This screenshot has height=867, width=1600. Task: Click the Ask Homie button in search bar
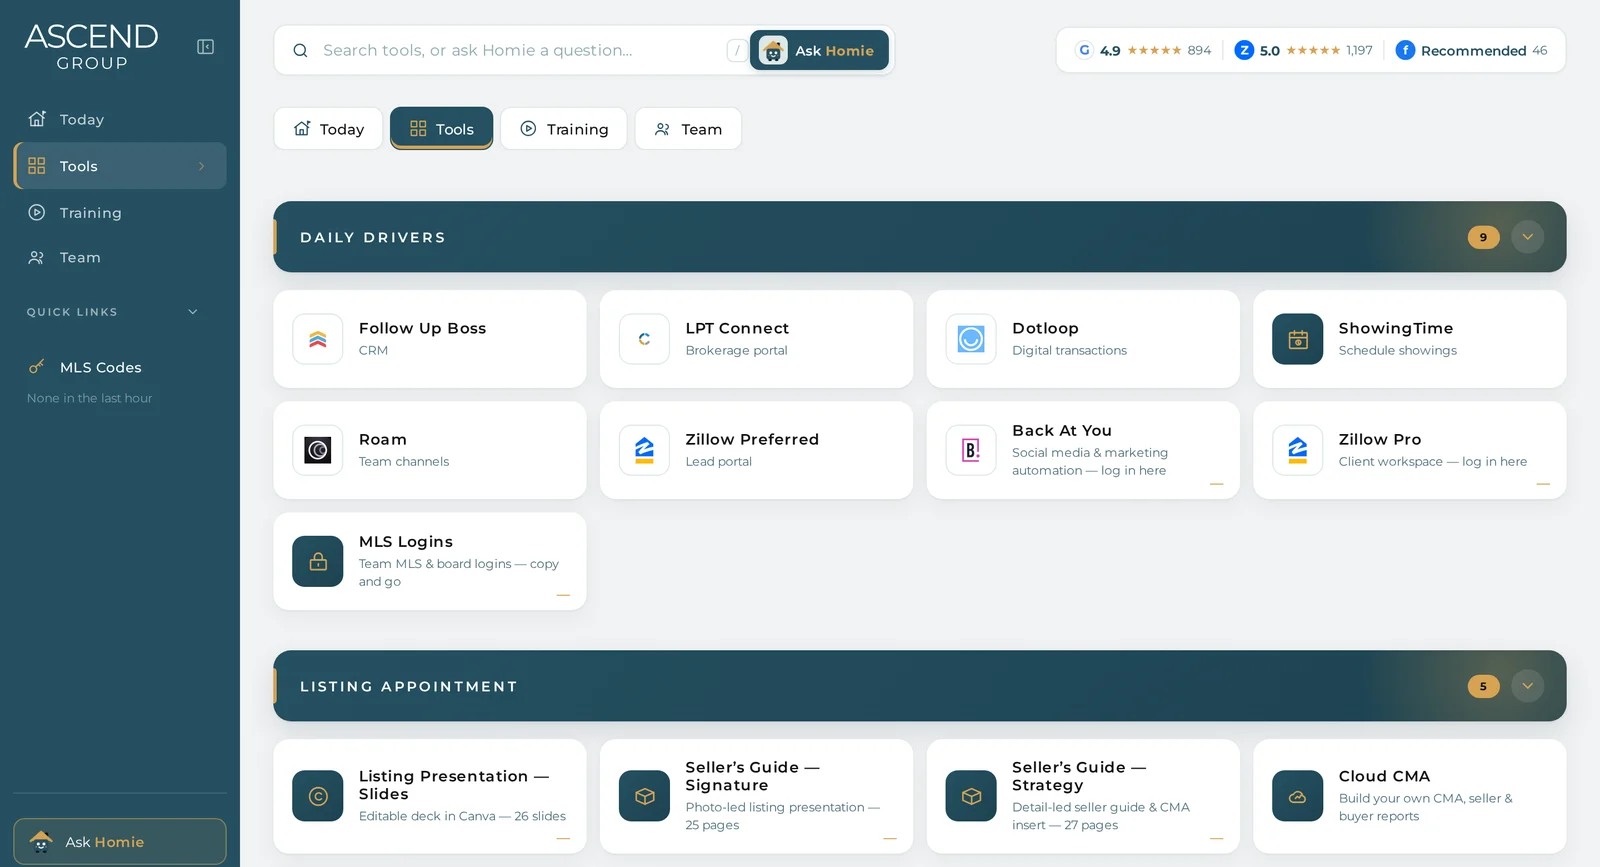pos(819,50)
